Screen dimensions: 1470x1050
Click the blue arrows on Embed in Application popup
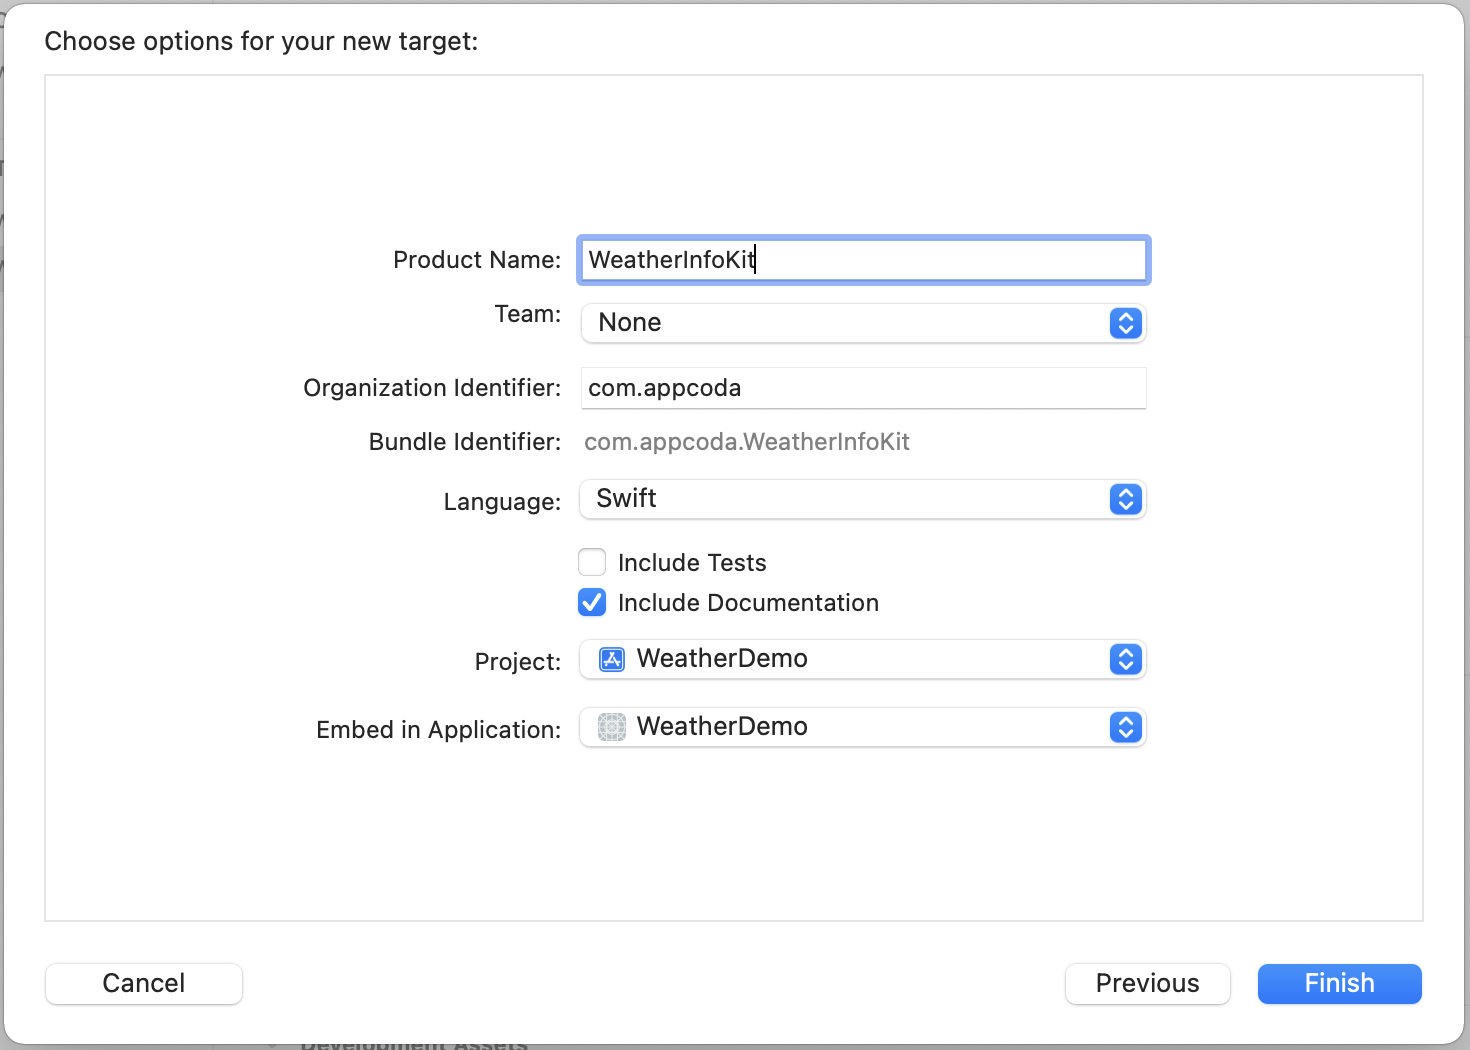(x=1125, y=727)
